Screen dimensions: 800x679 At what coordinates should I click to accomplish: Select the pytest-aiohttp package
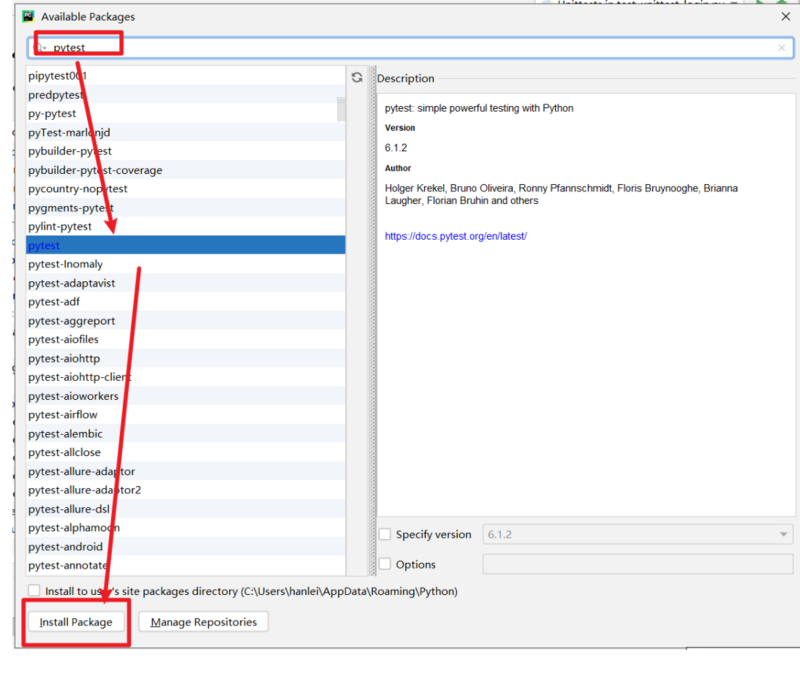(186, 358)
